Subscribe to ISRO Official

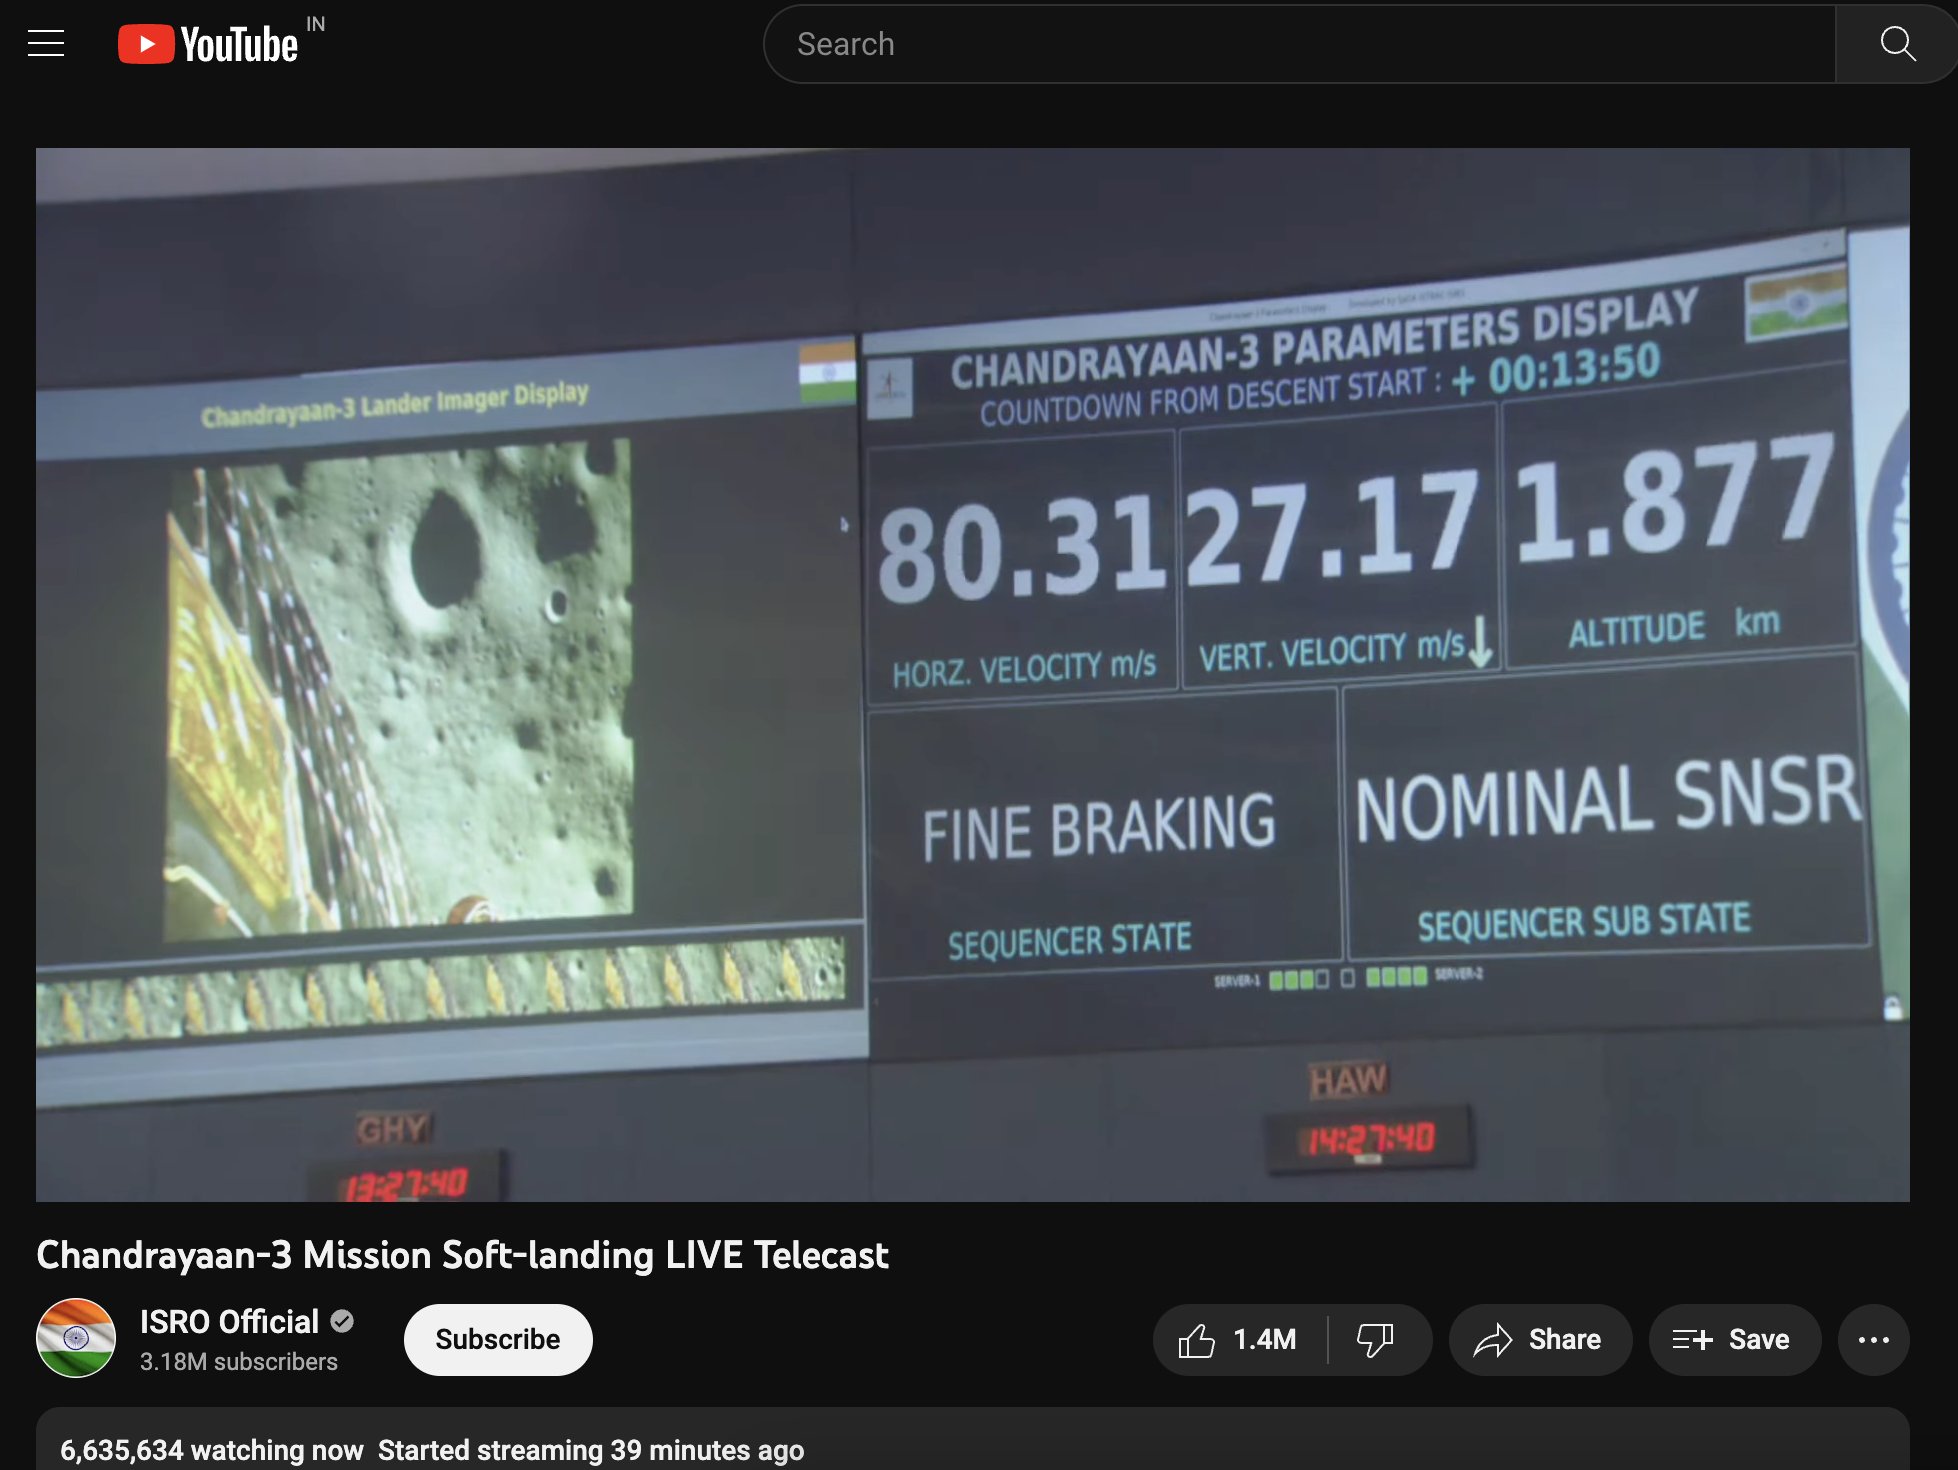(498, 1339)
